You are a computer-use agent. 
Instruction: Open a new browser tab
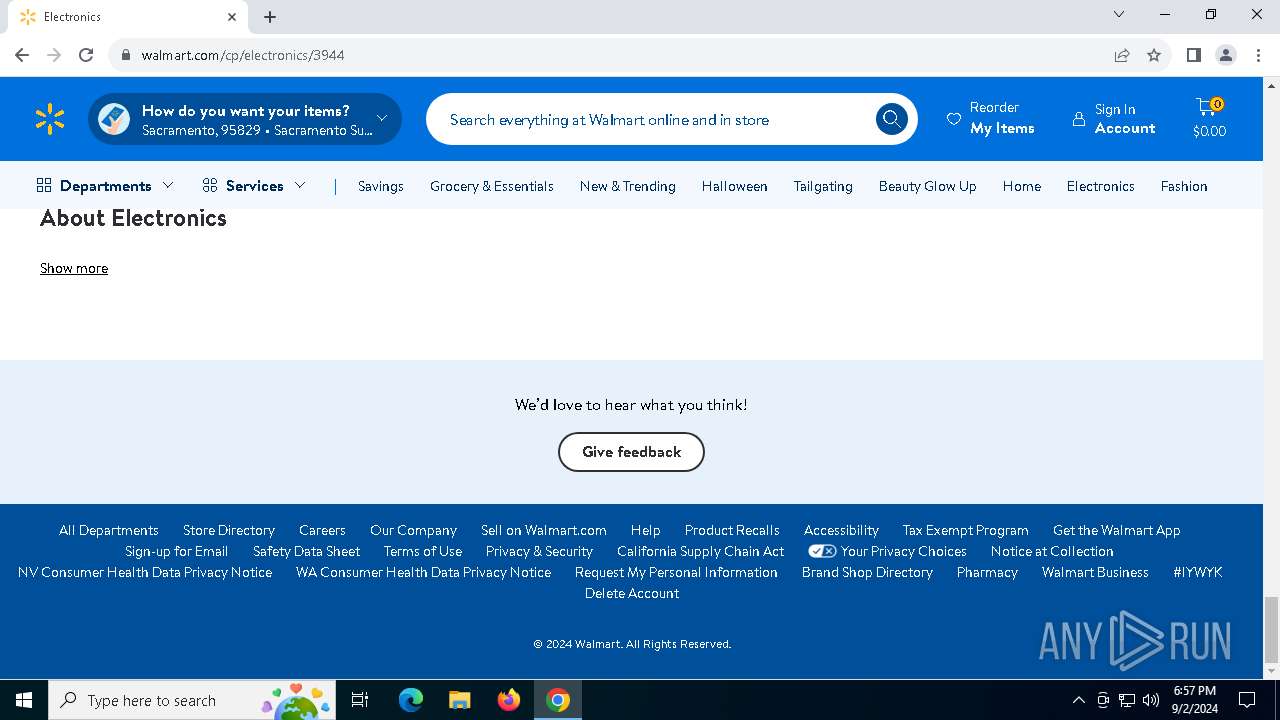click(x=270, y=17)
